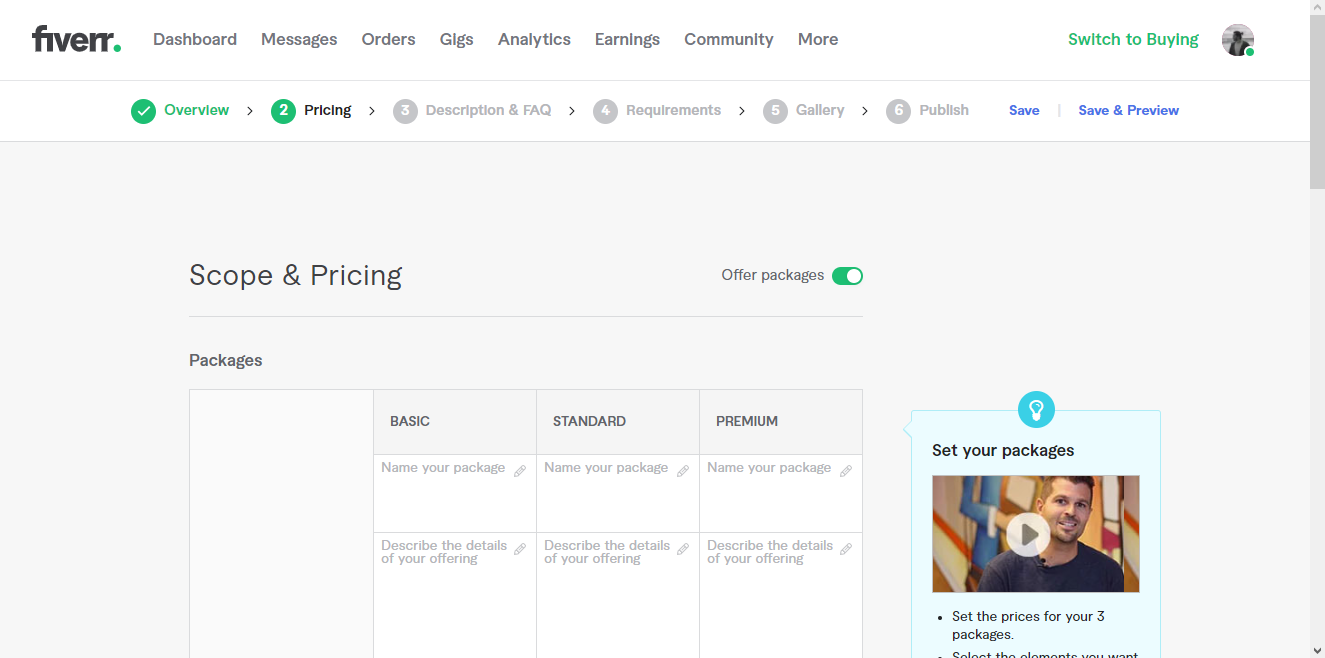Open the profile avatar menu
Image resolution: width=1325 pixels, height=658 pixels.
pos(1238,40)
